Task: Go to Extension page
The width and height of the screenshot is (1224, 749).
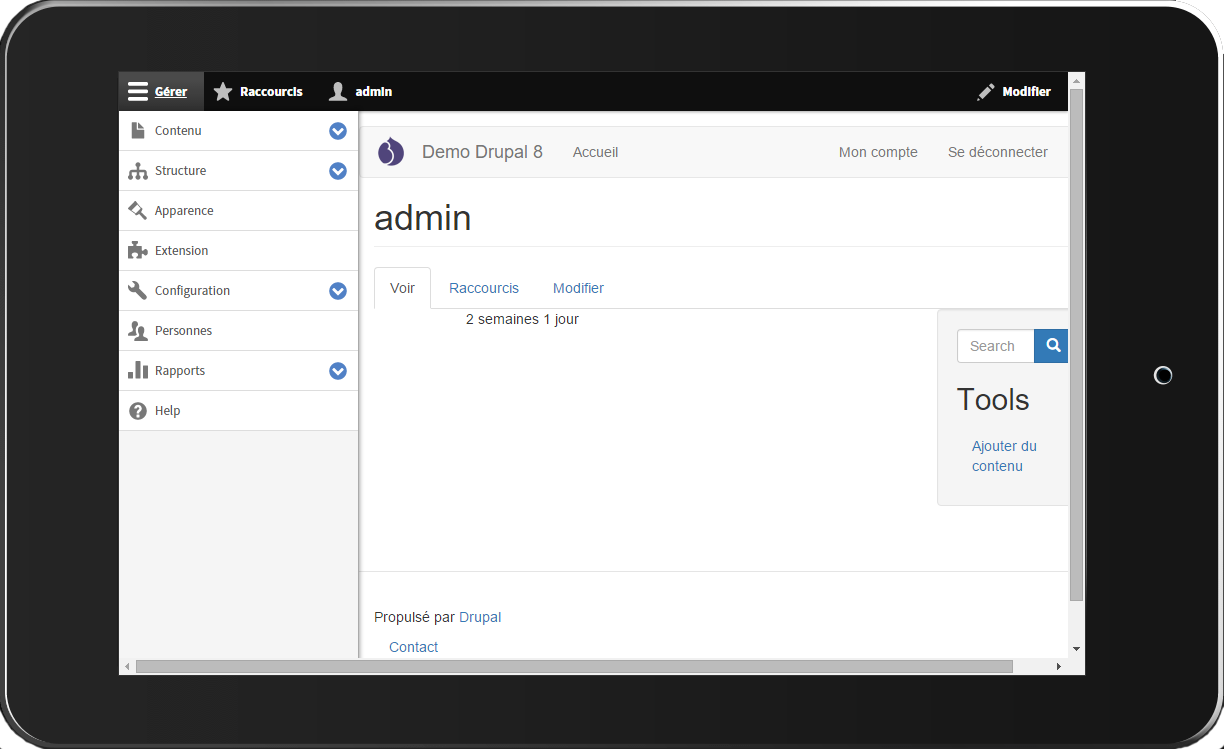Action: click(181, 251)
